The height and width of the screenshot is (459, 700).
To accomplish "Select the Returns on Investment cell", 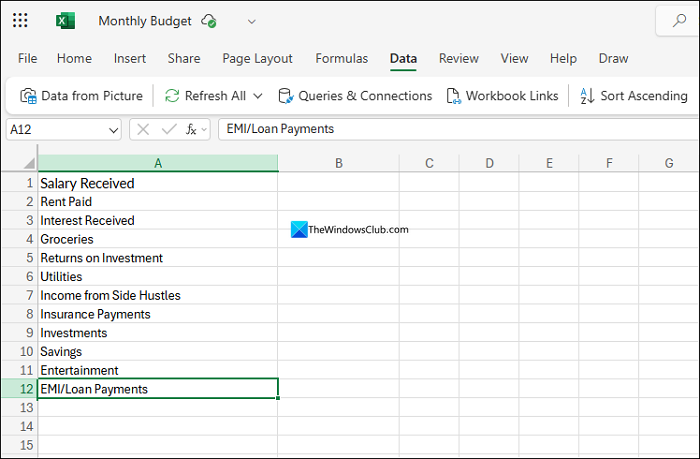I will pyautogui.click(x=158, y=258).
